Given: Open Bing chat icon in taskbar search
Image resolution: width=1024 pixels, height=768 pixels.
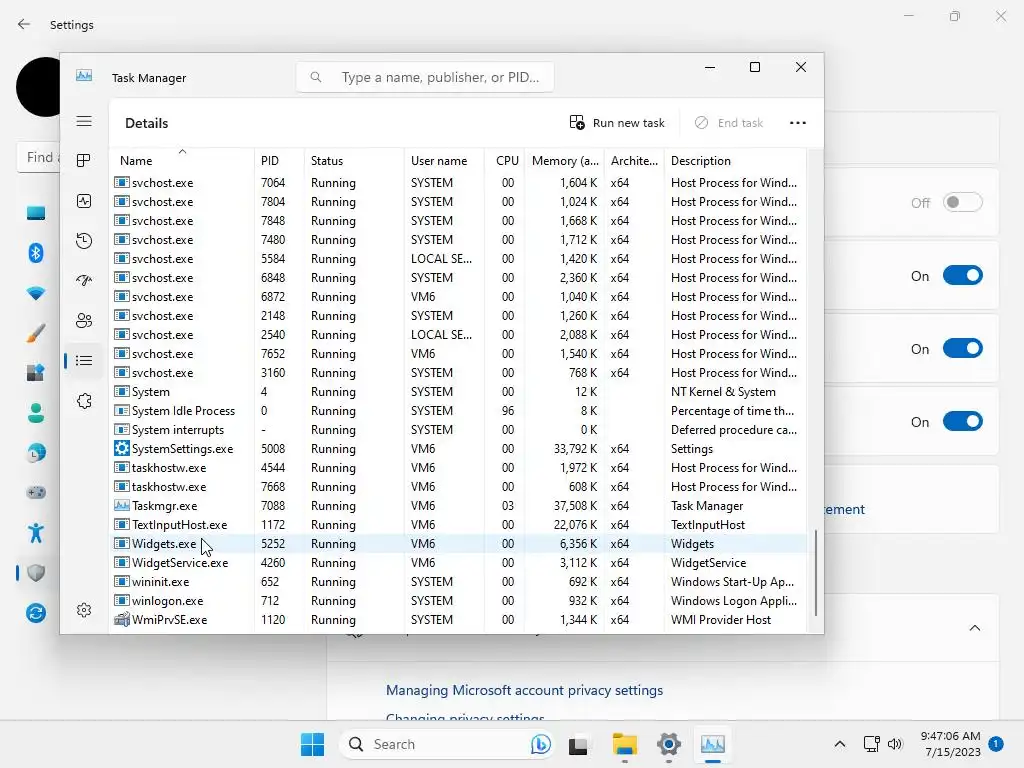Looking at the screenshot, I should [x=541, y=744].
